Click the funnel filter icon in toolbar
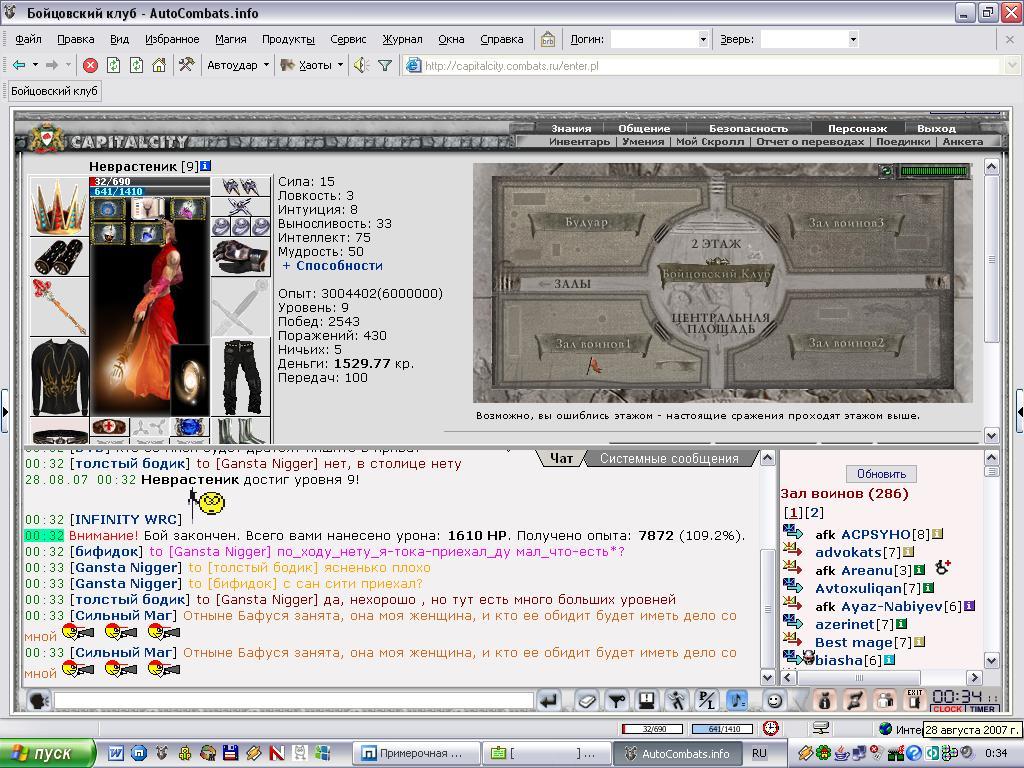Viewport: 1024px width, 768px height. click(385, 65)
